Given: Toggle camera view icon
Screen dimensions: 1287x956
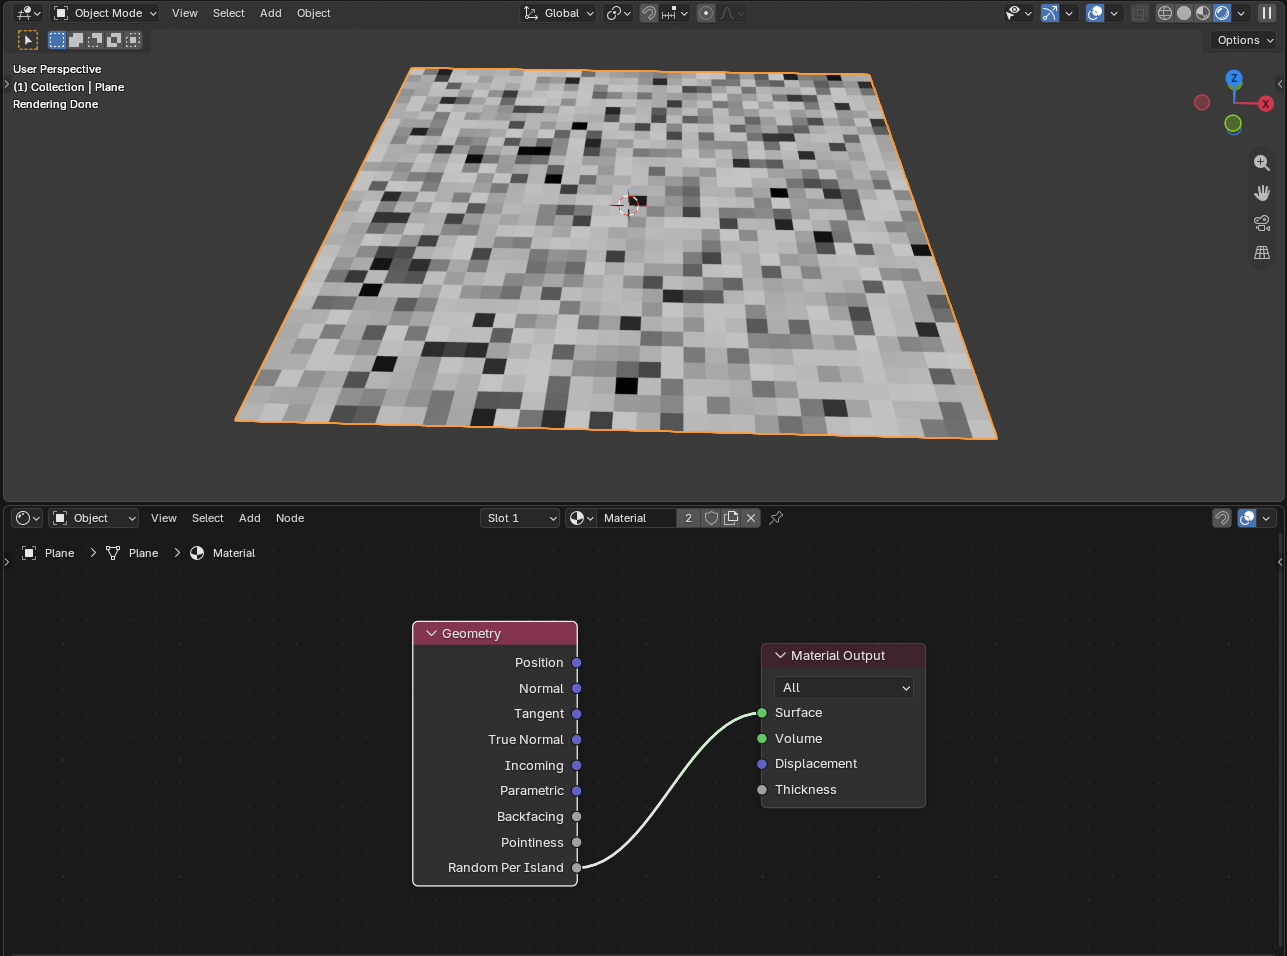Looking at the screenshot, I should (1262, 223).
